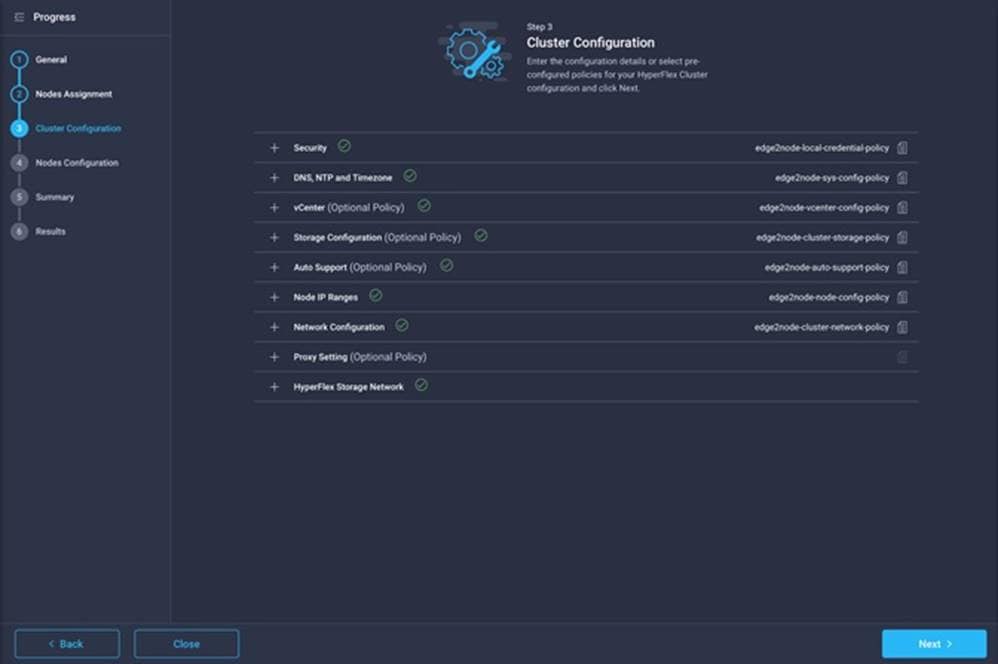Click the Proxy Setting (Optional Policy) title

tap(360, 357)
